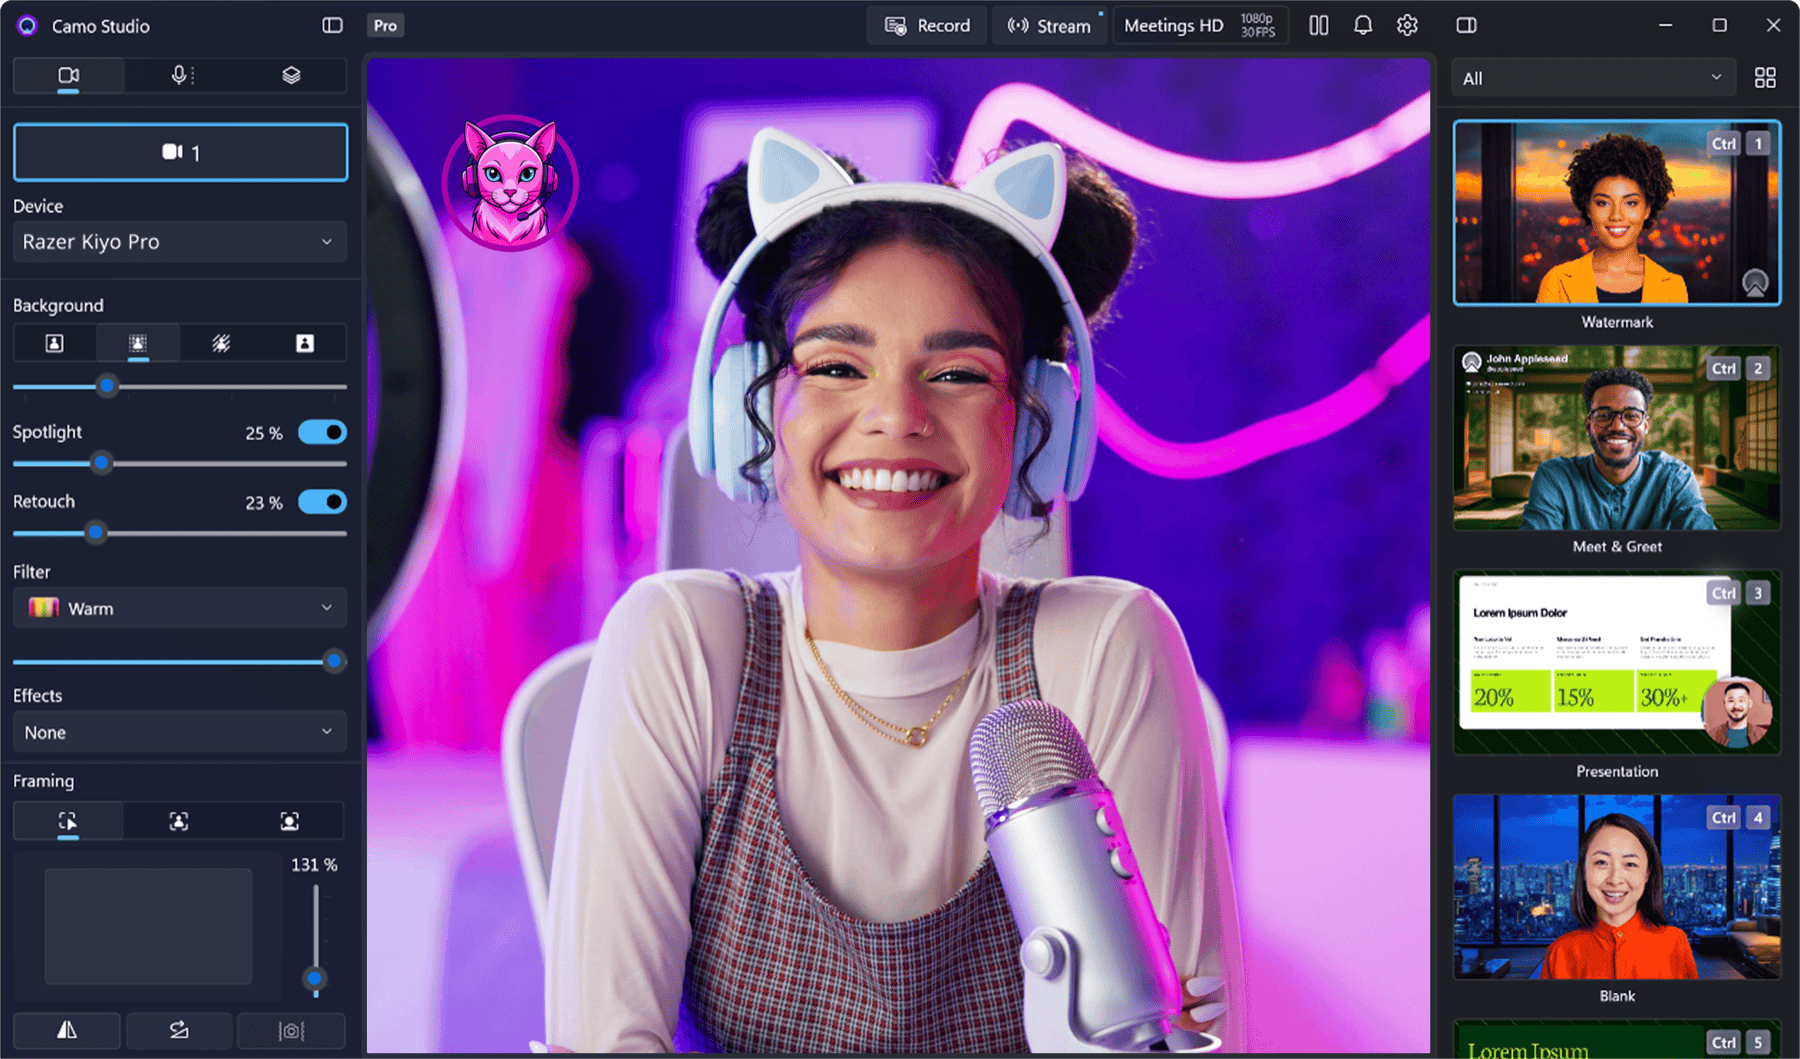Open the notifications bell
The image size is (1800, 1059).
[x=1363, y=26]
